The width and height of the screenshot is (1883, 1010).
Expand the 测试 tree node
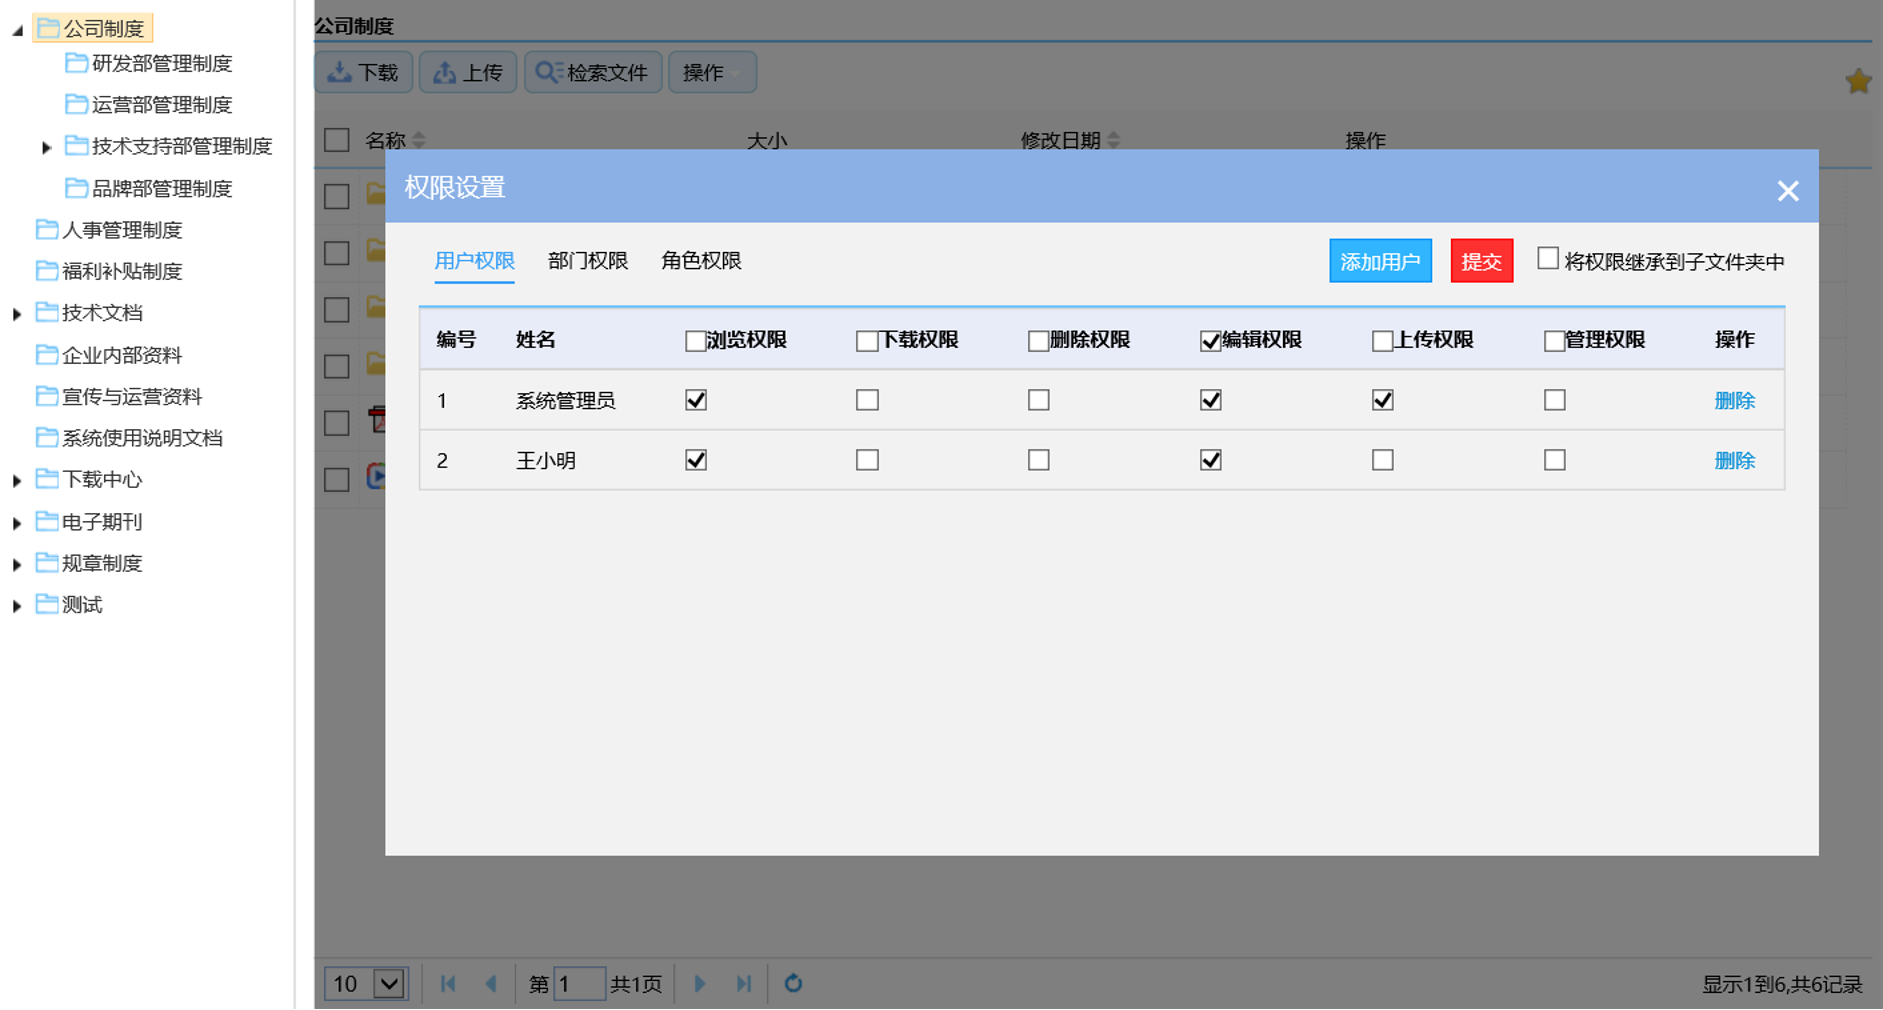point(17,606)
